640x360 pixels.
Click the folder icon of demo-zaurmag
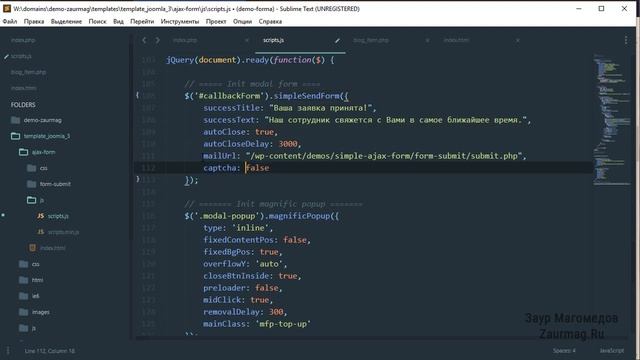coord(16,120)
